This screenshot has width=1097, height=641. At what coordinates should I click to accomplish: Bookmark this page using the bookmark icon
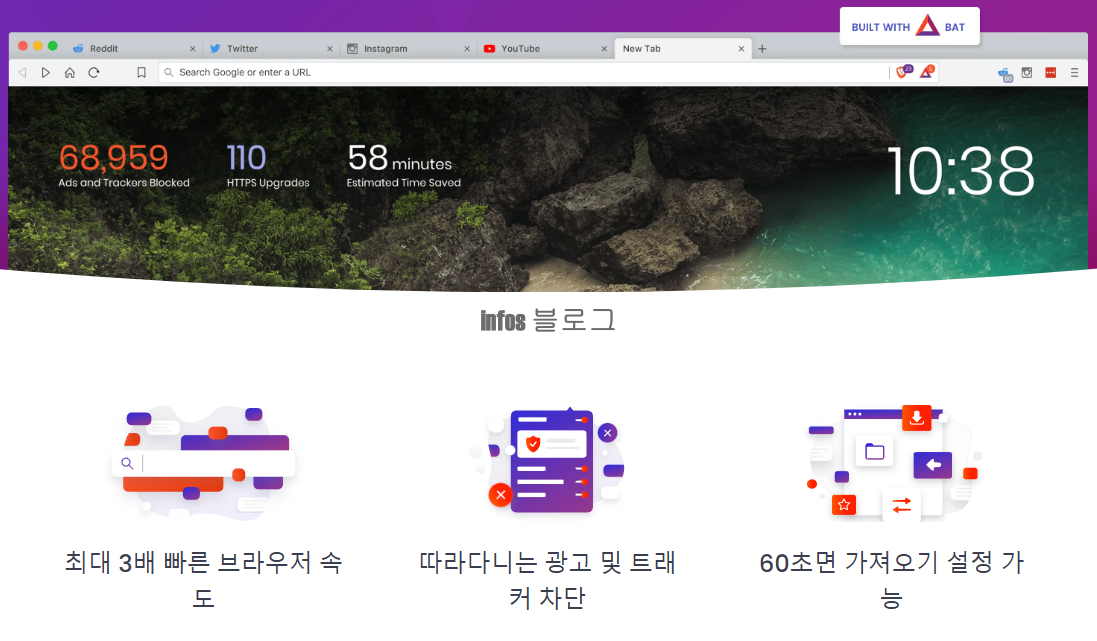tap(141, 72)
